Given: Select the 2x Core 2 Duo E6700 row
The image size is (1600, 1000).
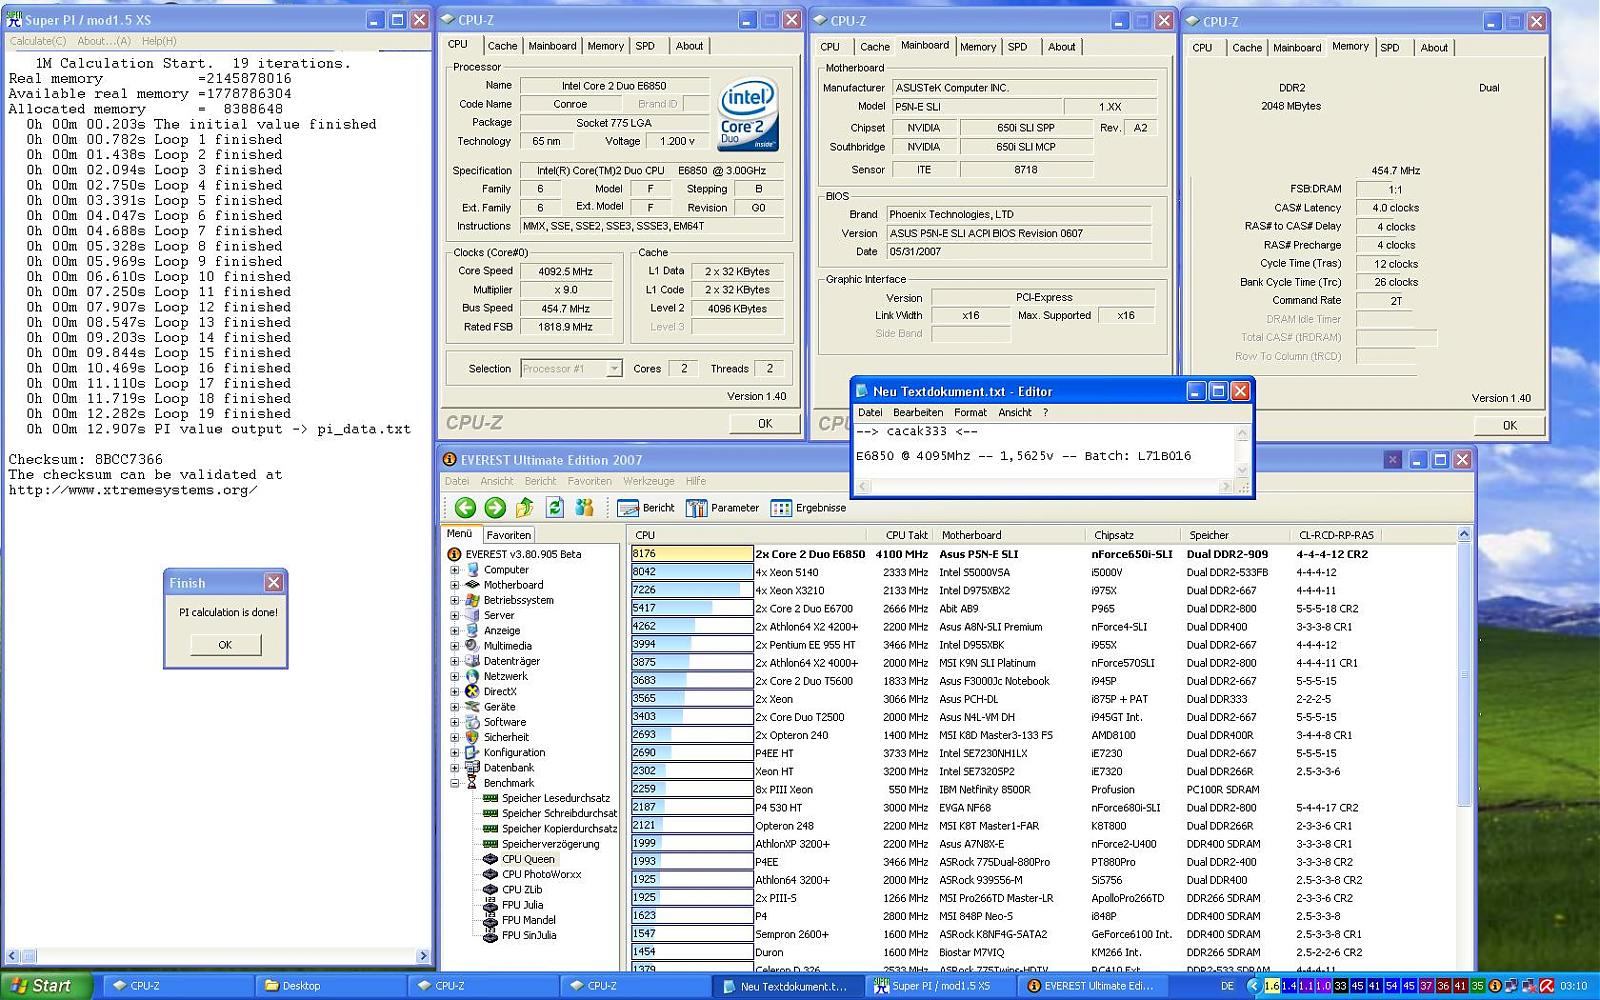Looking at the screenshot, I should tap(1042, 608).
